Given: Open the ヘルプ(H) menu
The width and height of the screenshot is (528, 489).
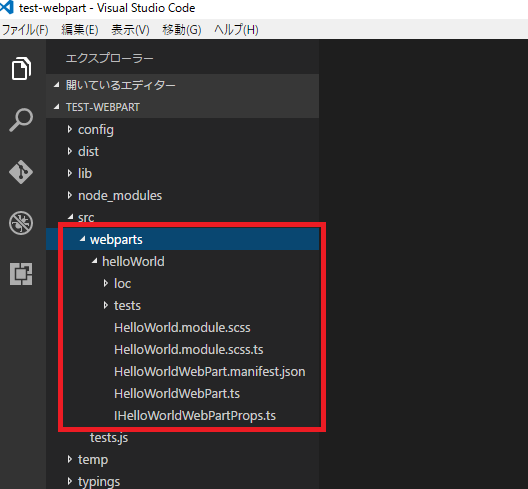Looking at the screenshot, I should 236,30.
